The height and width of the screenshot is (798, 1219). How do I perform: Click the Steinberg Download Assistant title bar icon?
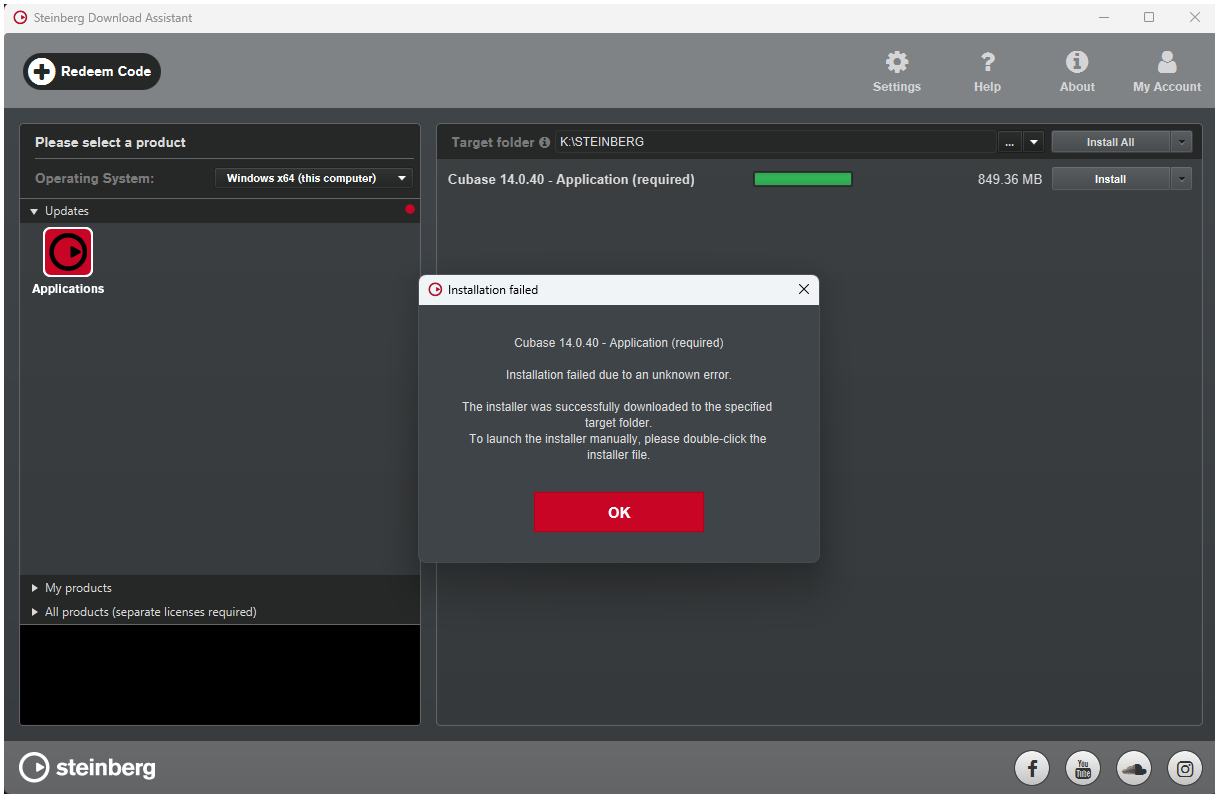(20, 17)
